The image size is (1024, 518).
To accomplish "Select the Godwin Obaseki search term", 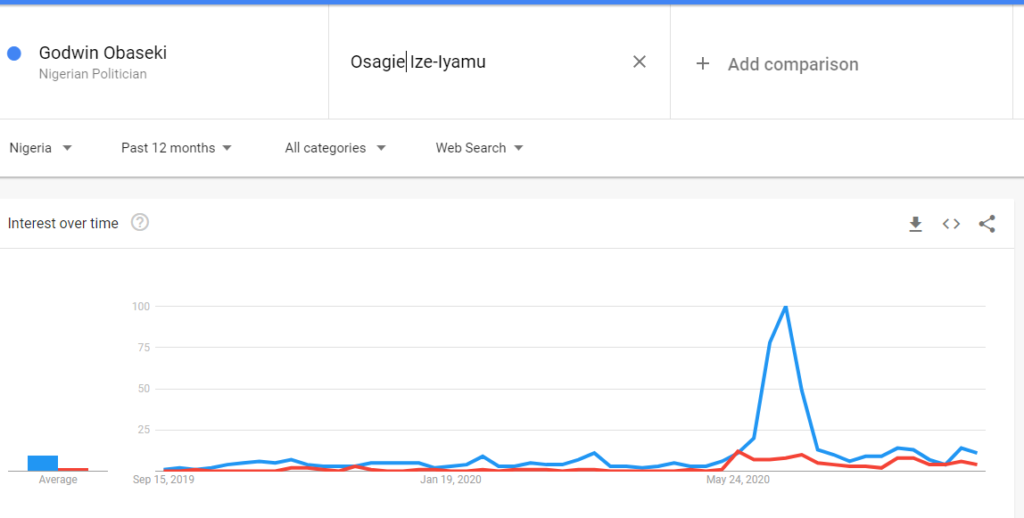I will [x=103, y=53].
